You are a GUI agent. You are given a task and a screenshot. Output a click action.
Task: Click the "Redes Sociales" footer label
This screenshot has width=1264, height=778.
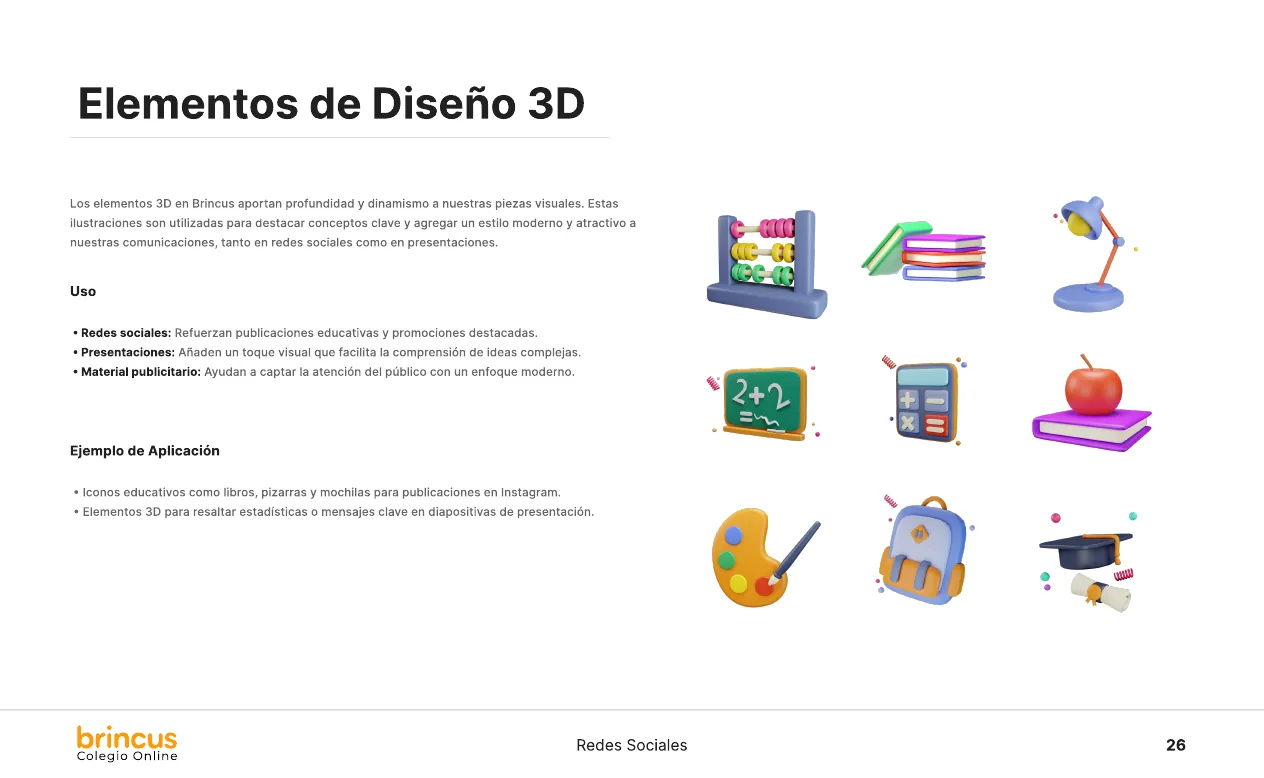(632, 745)
